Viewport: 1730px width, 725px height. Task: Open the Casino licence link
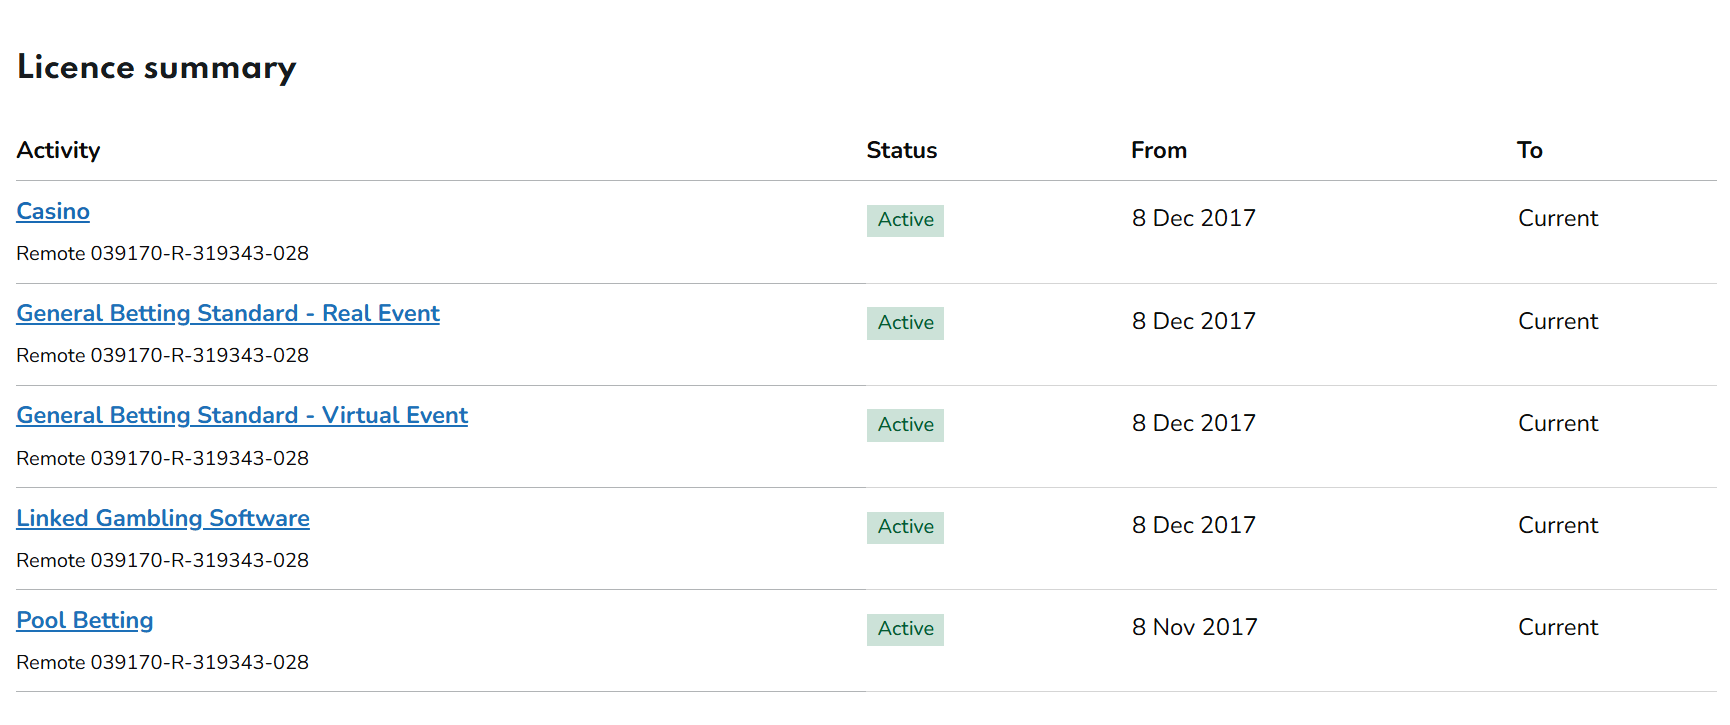53,212
